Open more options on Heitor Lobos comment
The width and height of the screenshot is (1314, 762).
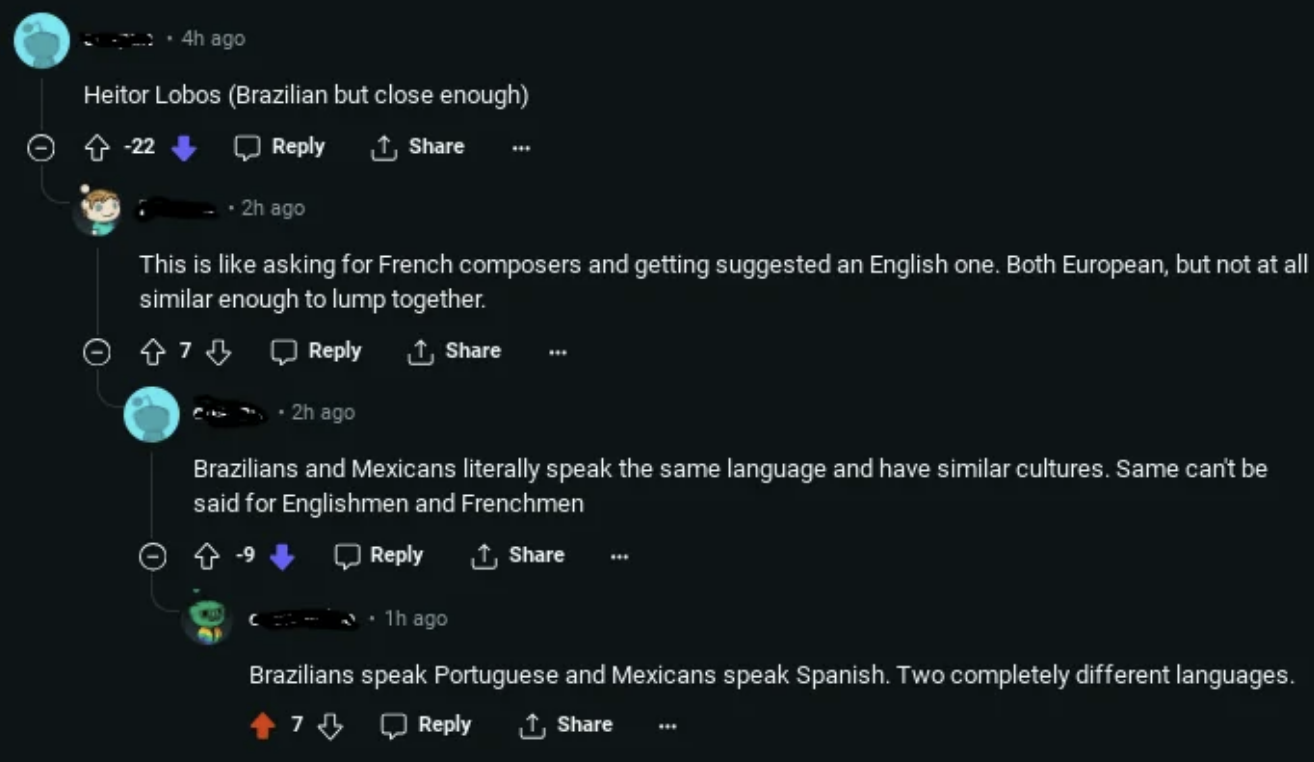(x=521, y=147)
